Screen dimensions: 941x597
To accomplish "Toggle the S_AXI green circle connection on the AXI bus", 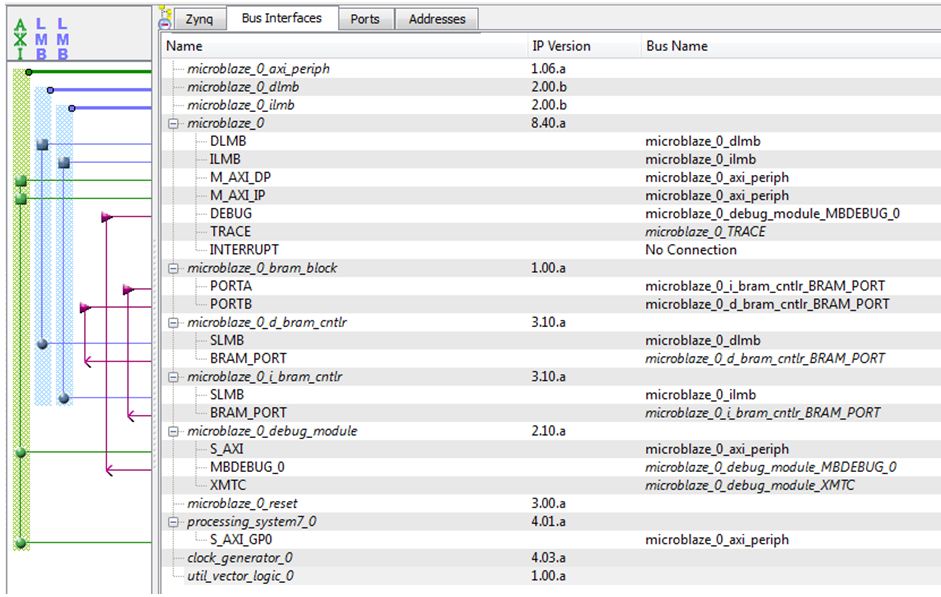I will click(x=21, y=453).
